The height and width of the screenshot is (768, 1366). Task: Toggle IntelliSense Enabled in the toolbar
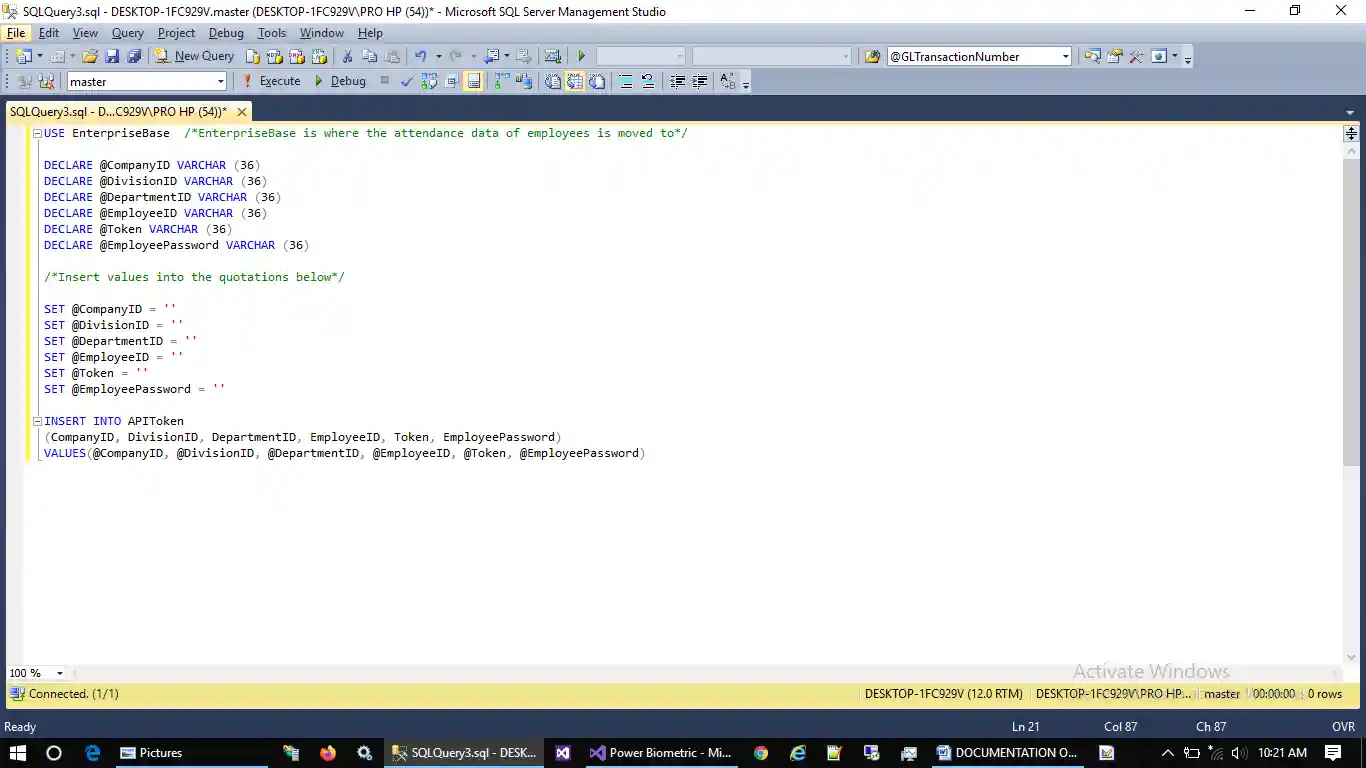[474, 81]
